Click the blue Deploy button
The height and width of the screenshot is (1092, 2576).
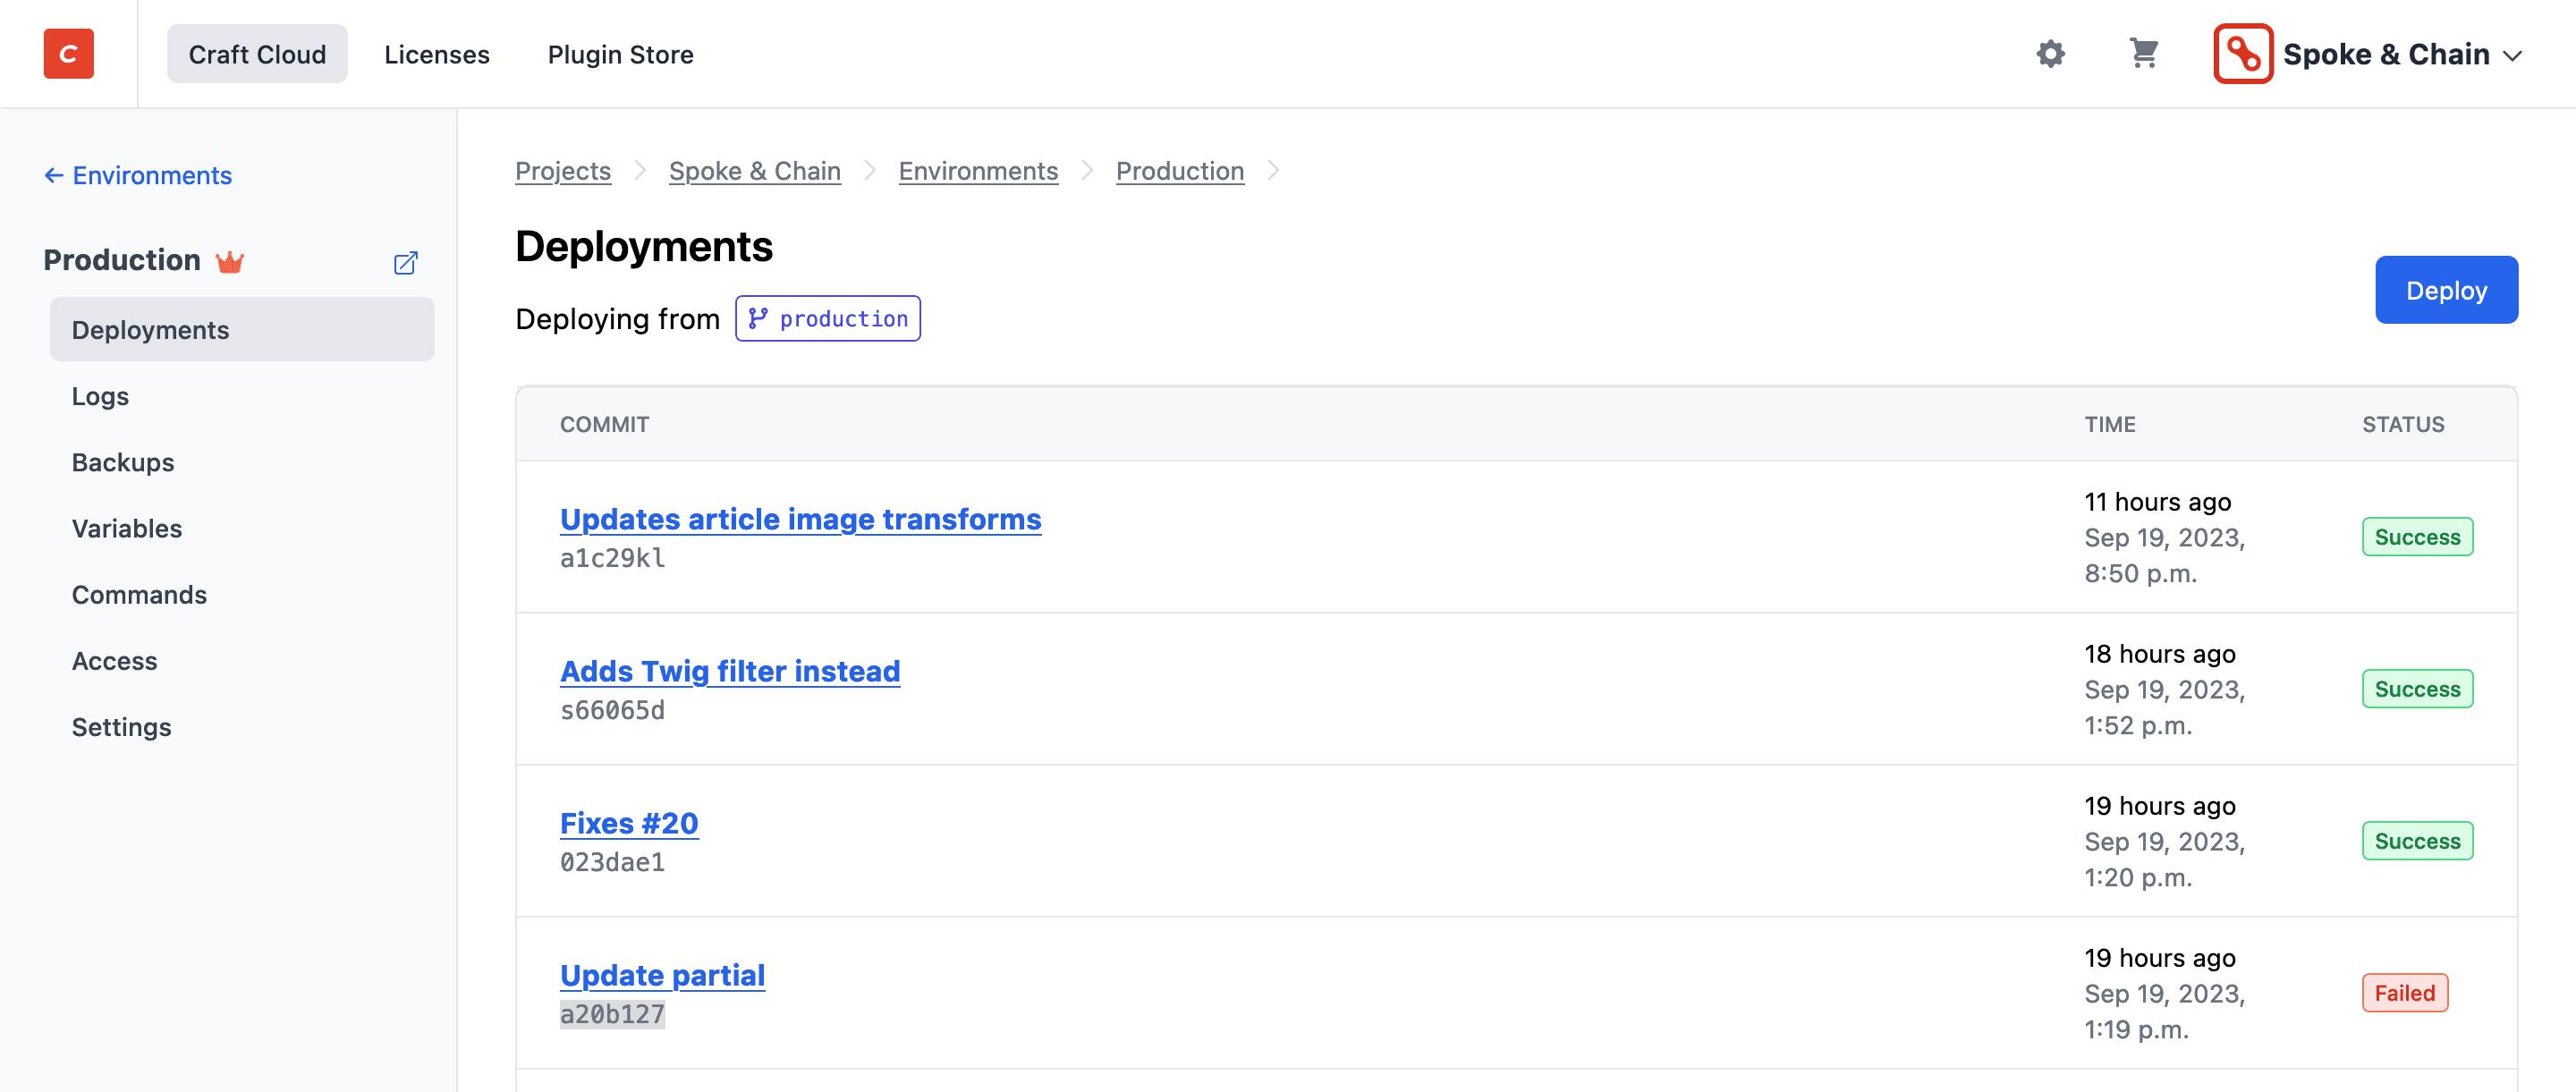2446,290
